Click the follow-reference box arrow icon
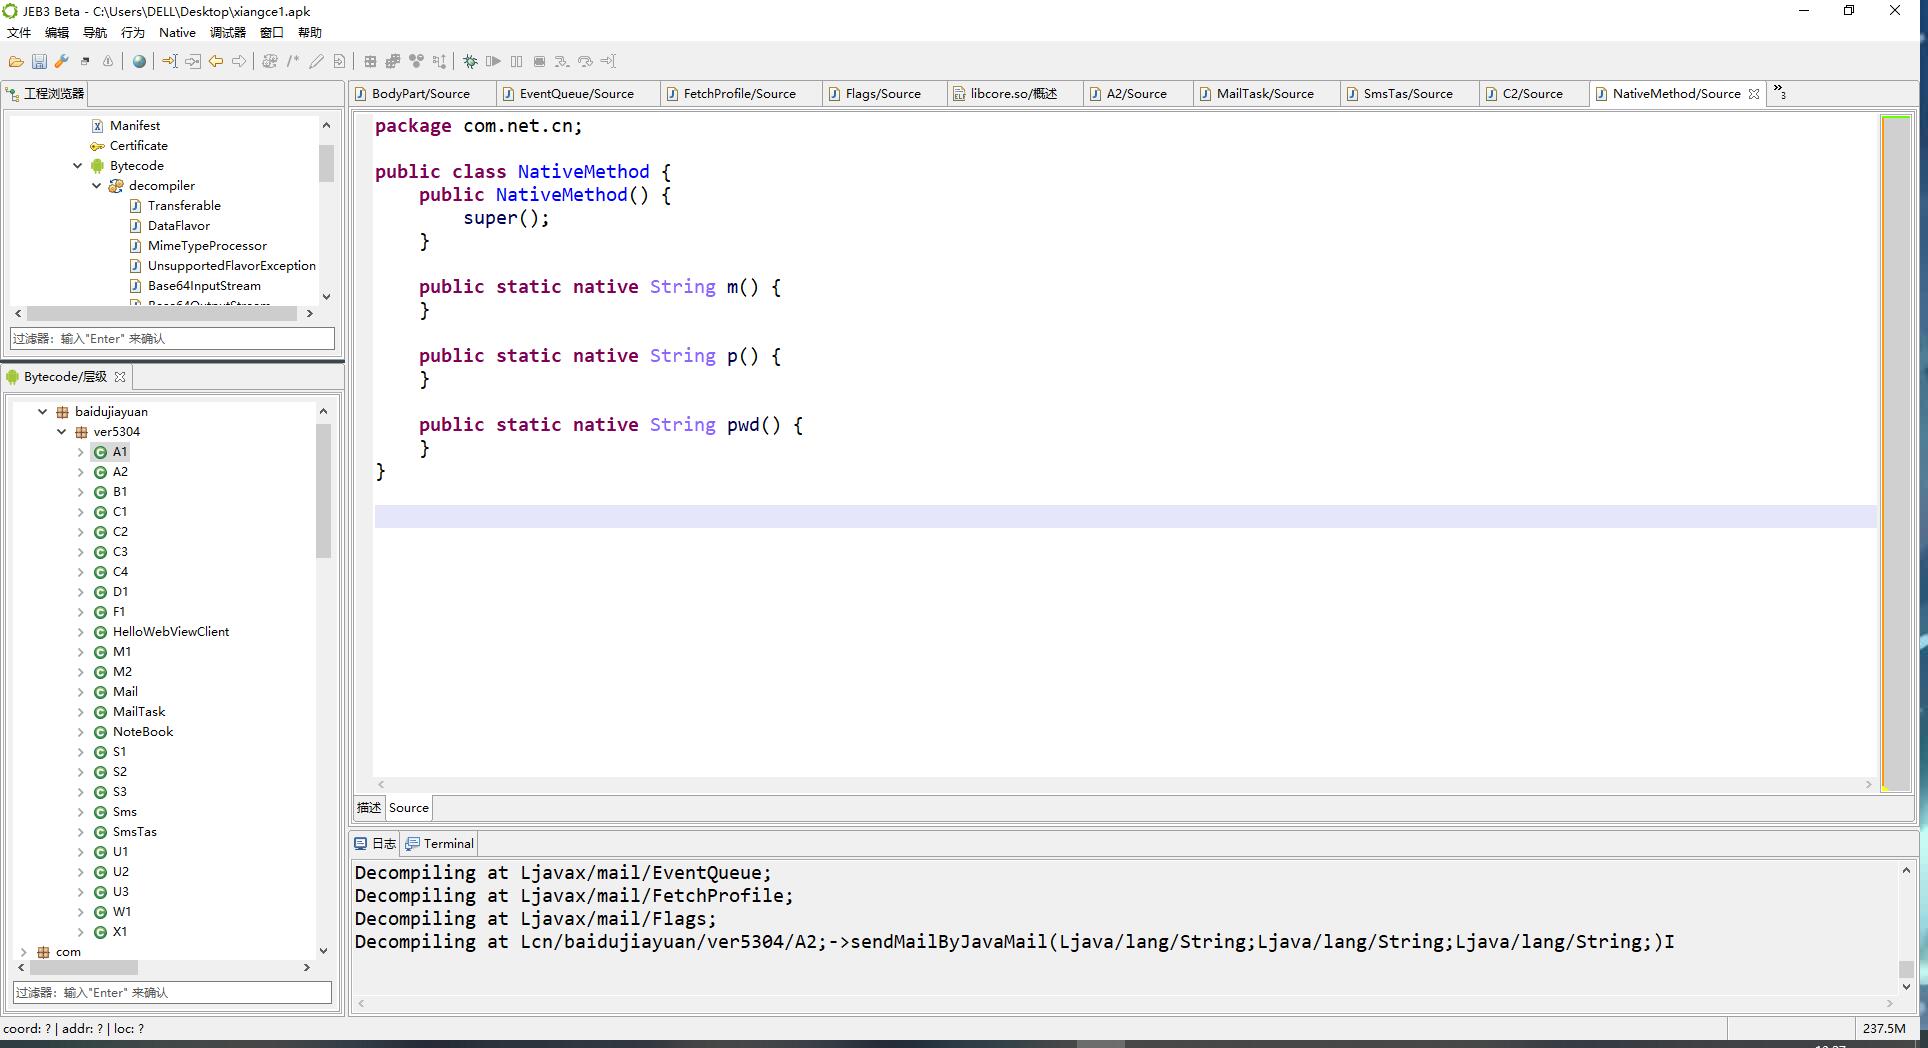 (193, 61)
